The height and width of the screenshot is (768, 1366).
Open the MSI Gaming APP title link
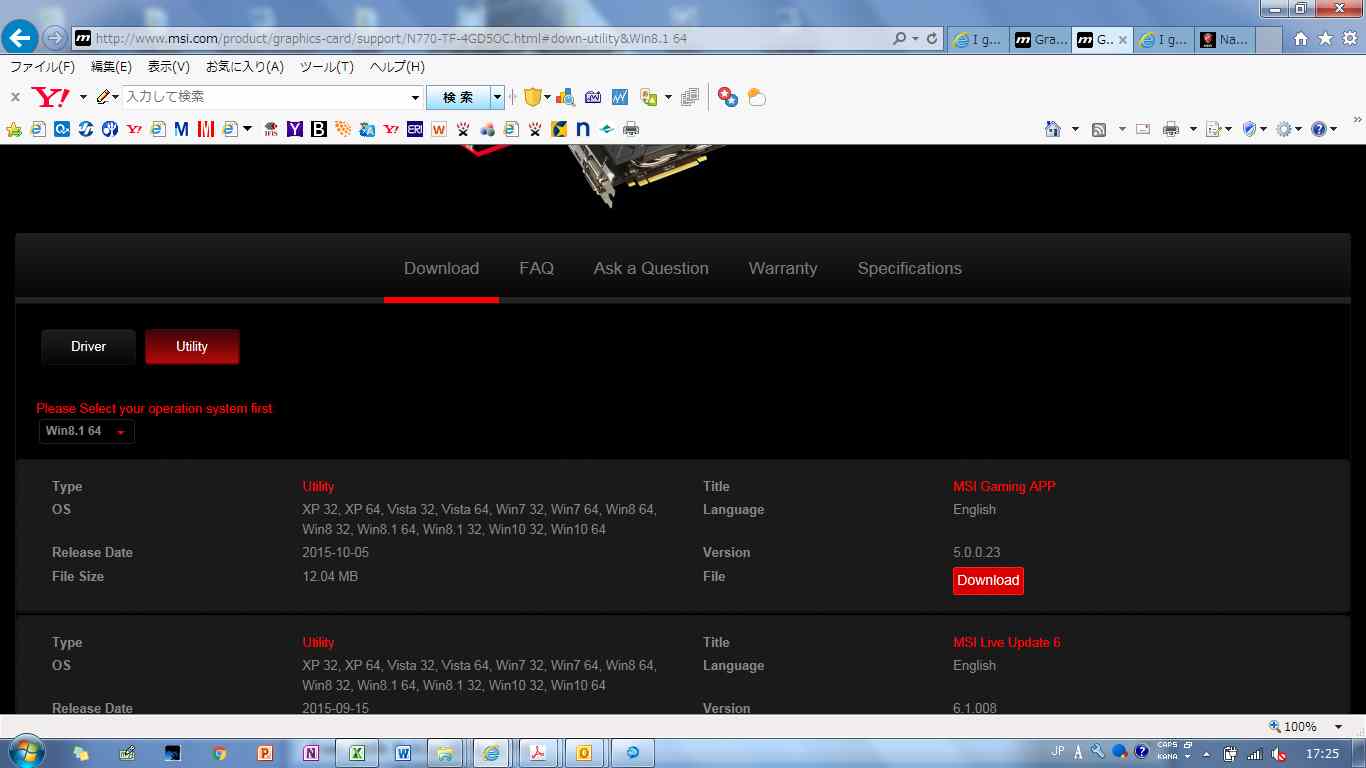[x=1004, y=486]
